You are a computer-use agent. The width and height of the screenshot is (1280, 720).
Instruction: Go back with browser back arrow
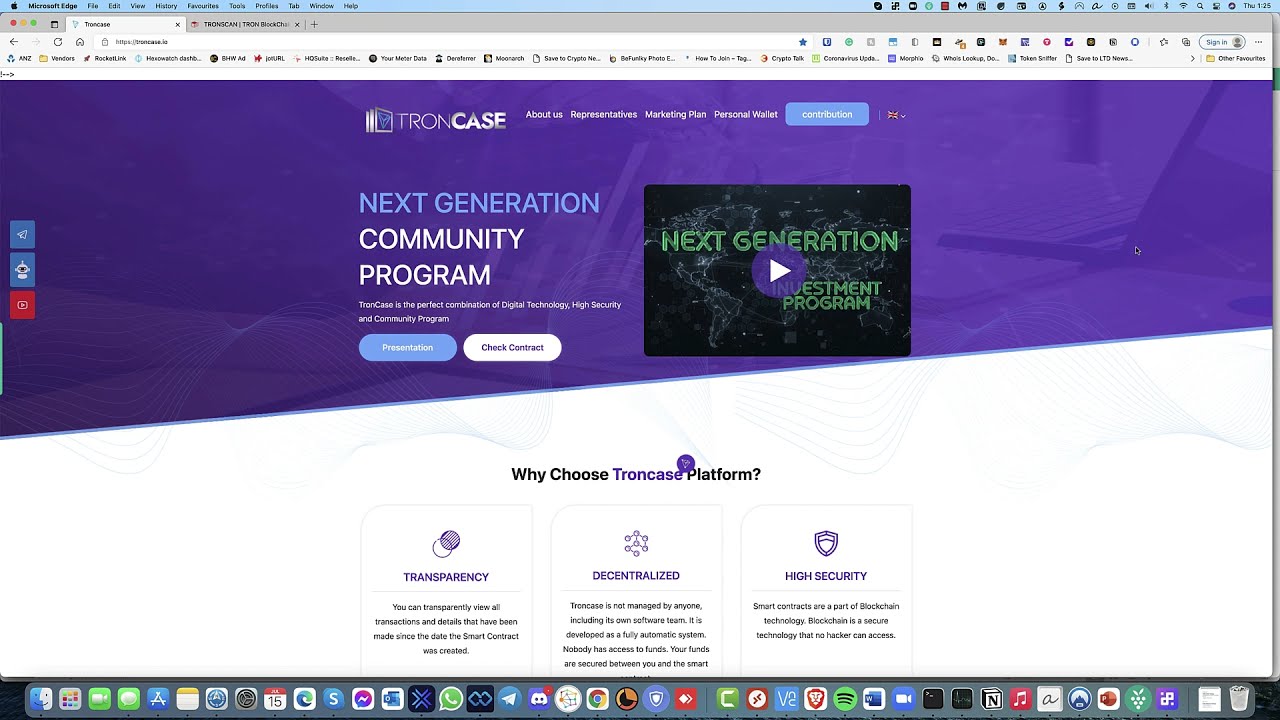13,42
